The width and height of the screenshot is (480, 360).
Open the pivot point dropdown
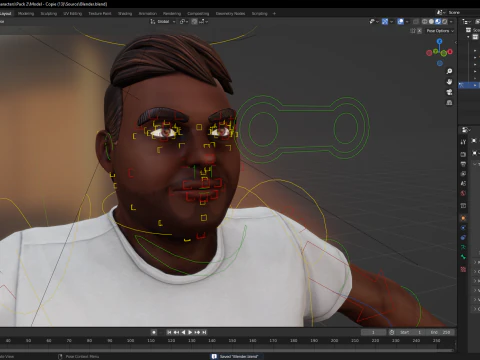click(184, 21)
